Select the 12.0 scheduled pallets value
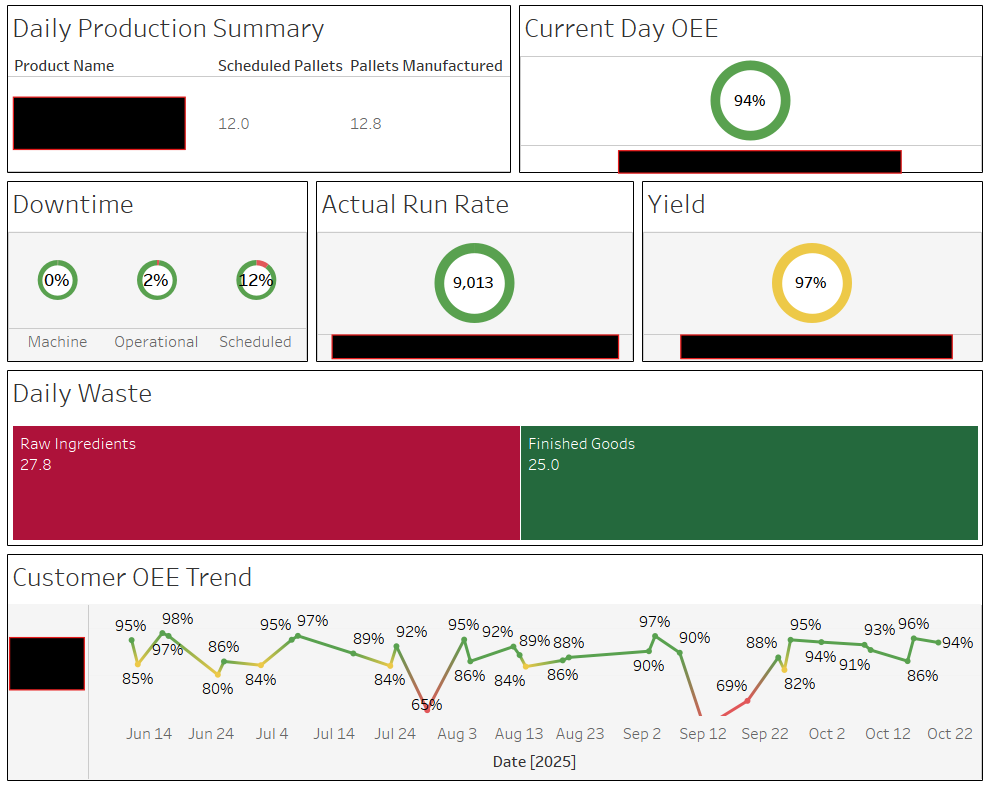The width and height of the screenshot is (987, 787). (x=234, y=124)
